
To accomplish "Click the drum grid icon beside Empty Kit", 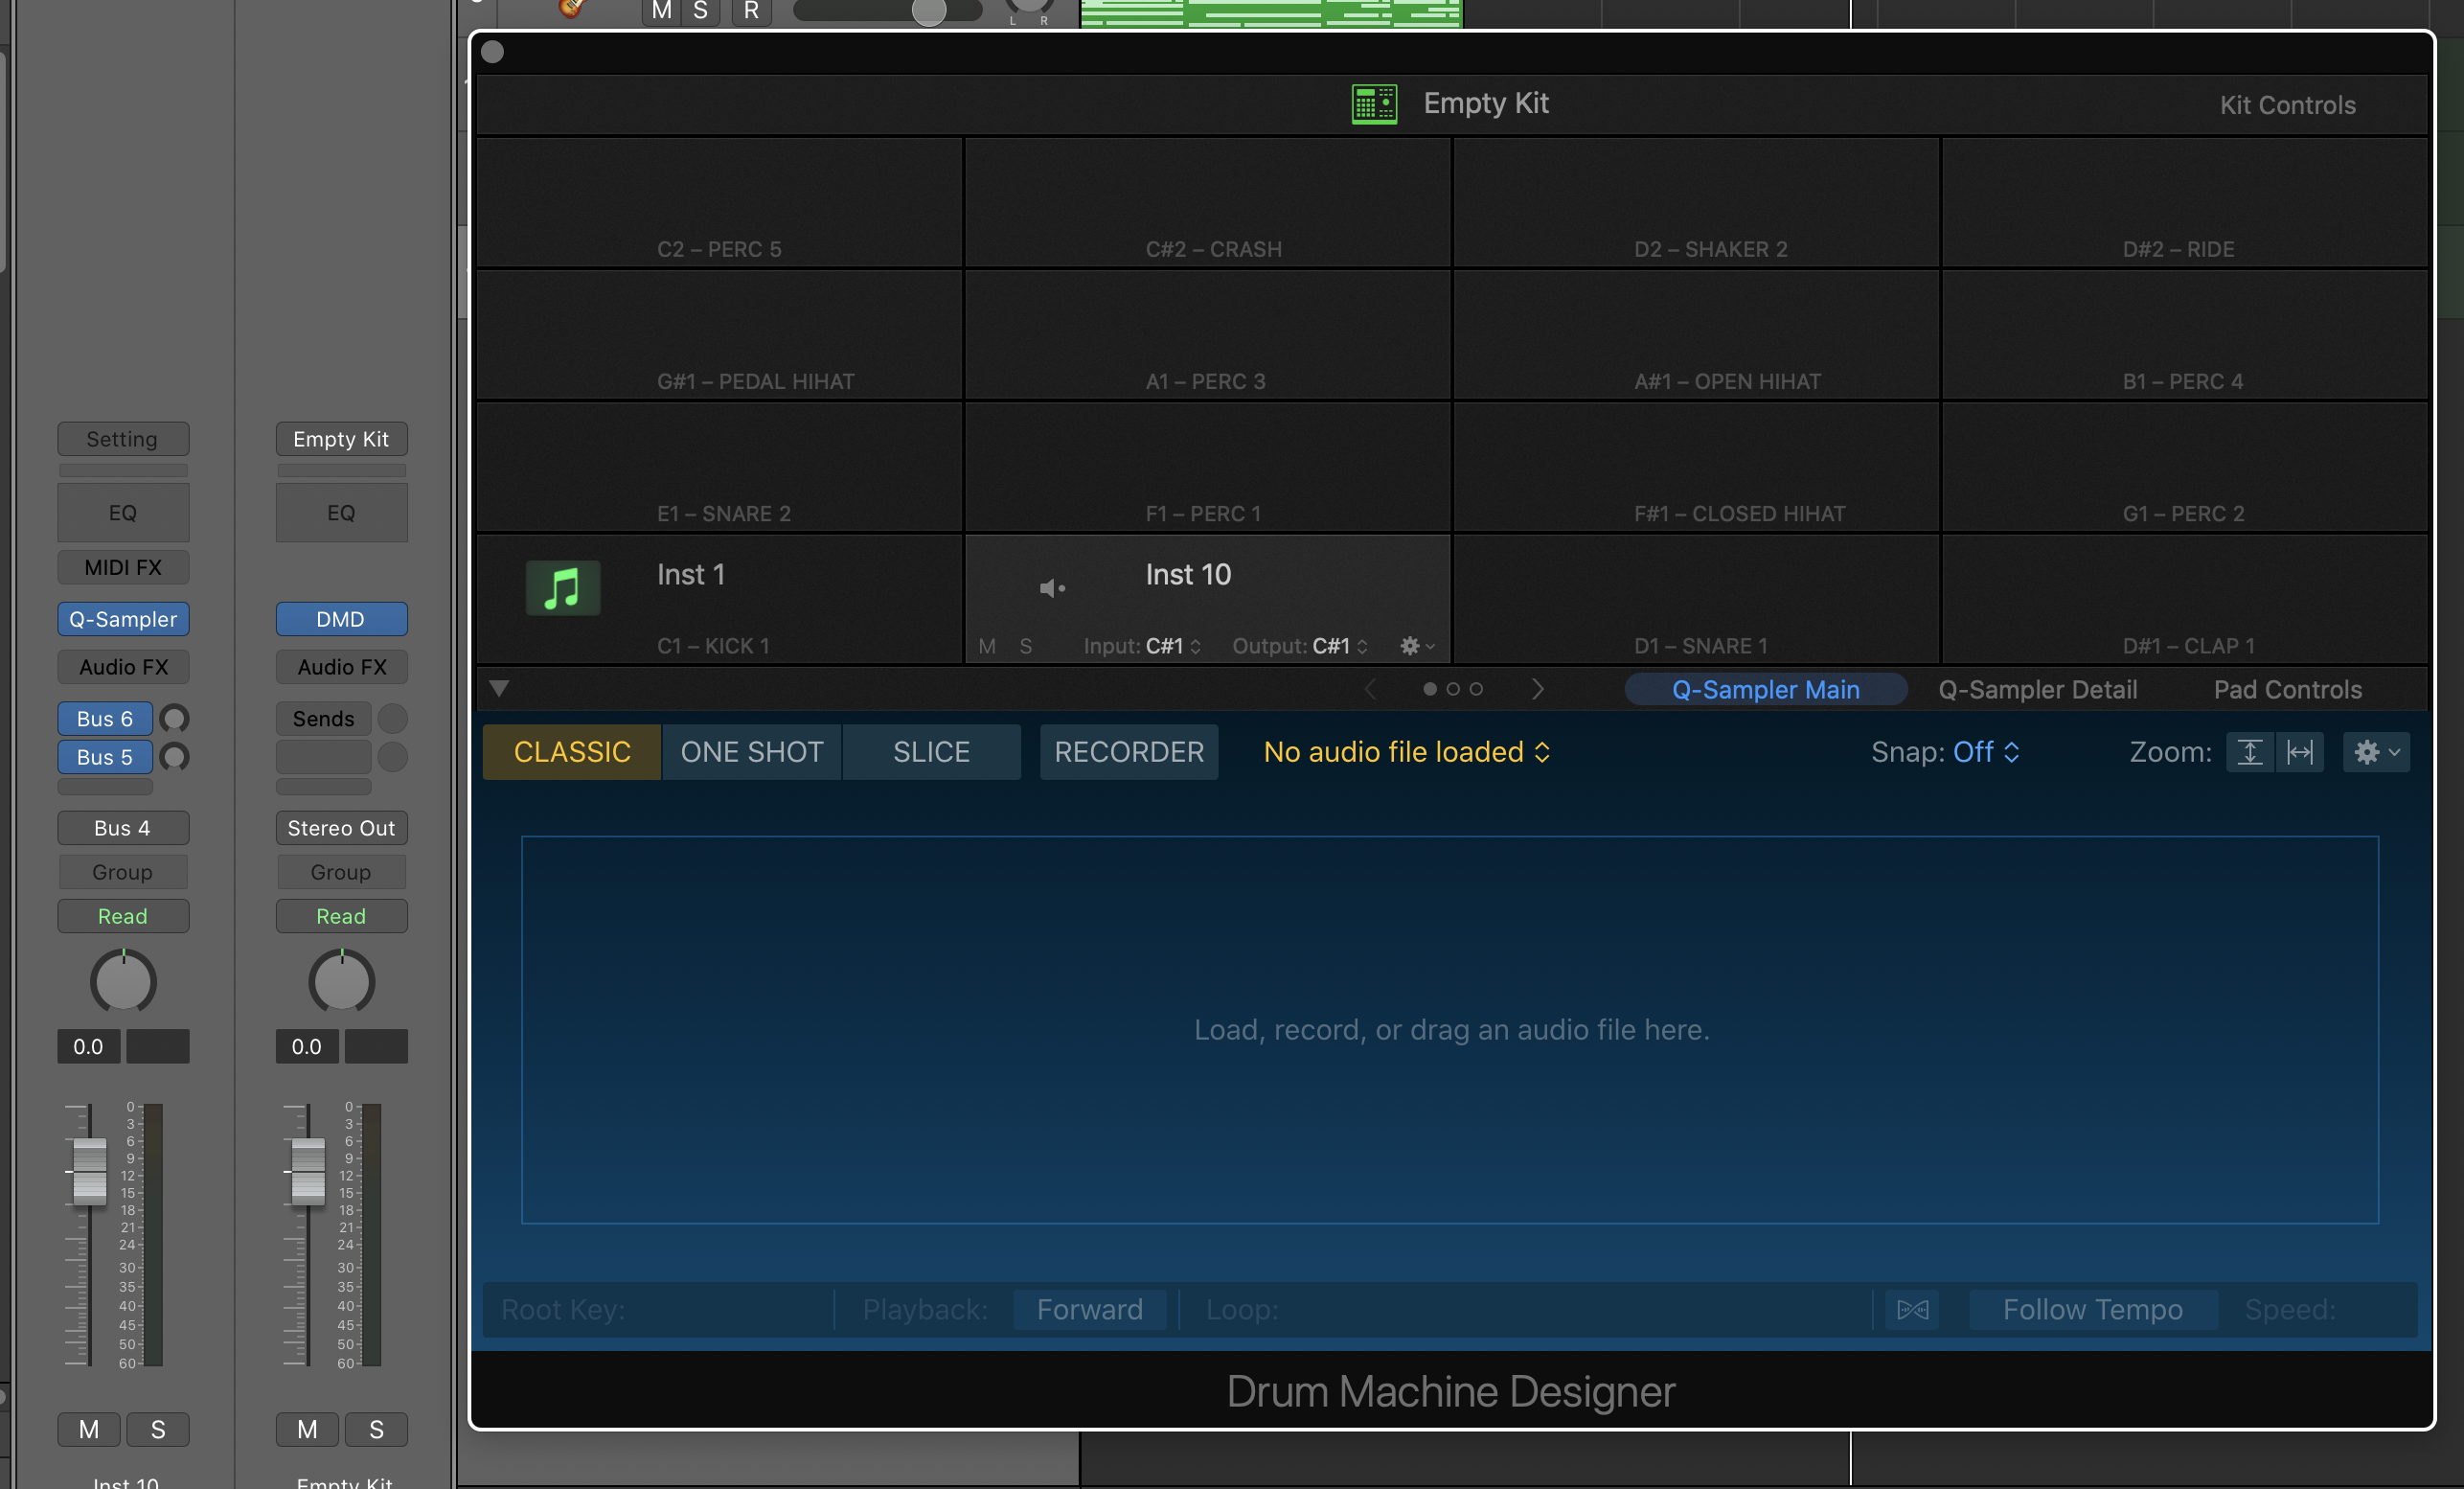I will point(1374,104).
